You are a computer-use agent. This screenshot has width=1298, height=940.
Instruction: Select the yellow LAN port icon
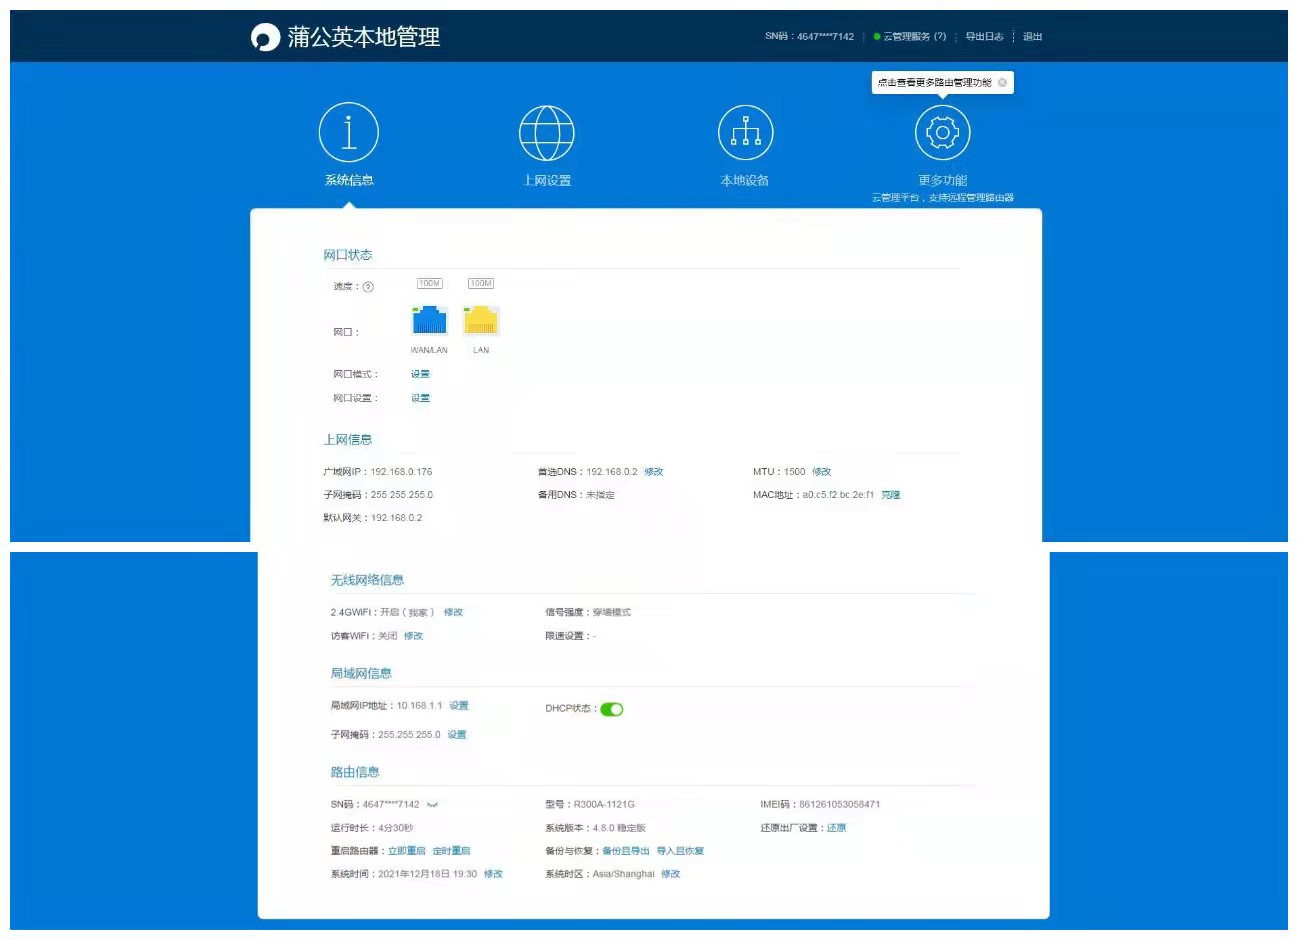pyautogui.click(x=480, y=320)
